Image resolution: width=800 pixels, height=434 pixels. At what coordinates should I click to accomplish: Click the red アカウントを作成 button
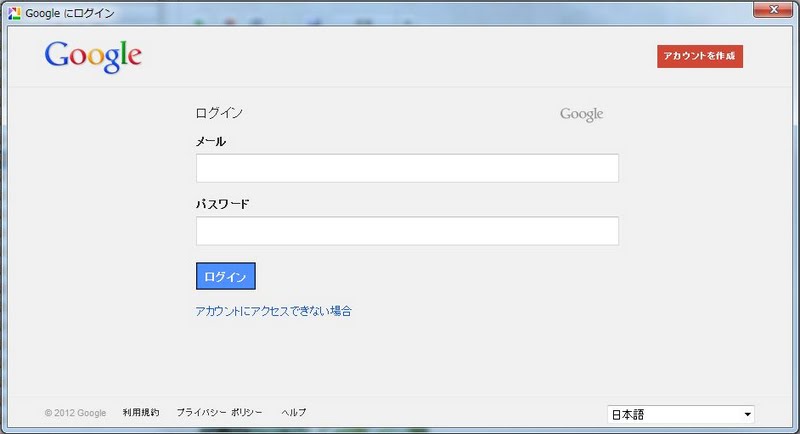pos(699,56)
